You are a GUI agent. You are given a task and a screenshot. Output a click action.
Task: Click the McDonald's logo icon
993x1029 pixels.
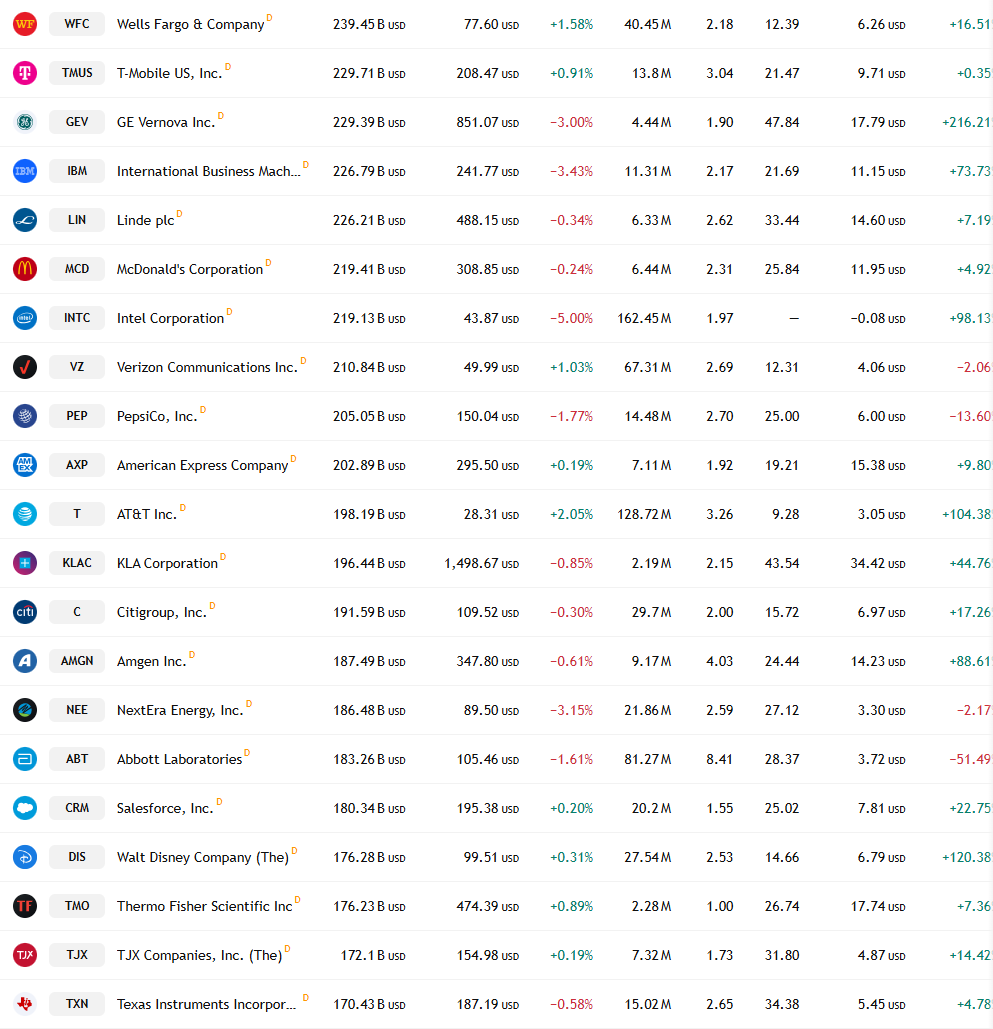coord(25,269)
